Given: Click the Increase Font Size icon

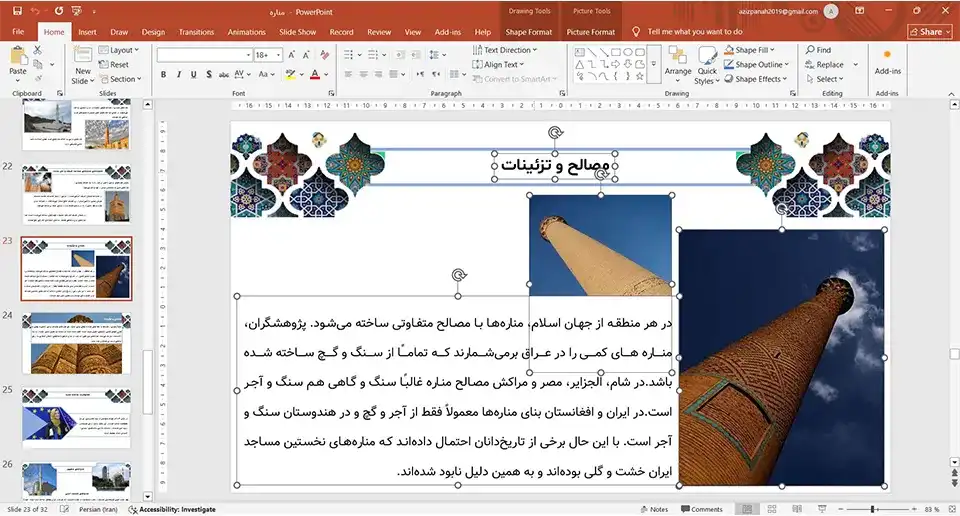Looking at the screenshot, I should (292, 54).
